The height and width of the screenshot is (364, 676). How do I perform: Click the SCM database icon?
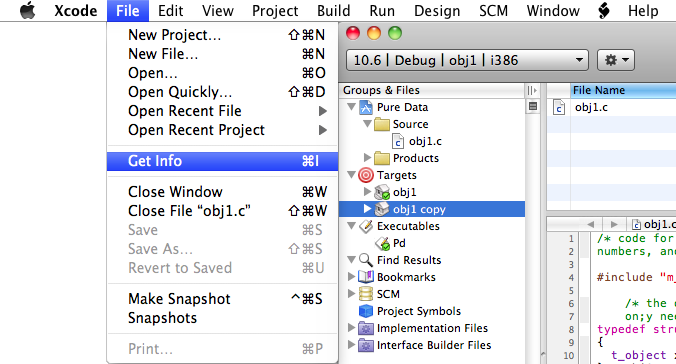point(366,294)
